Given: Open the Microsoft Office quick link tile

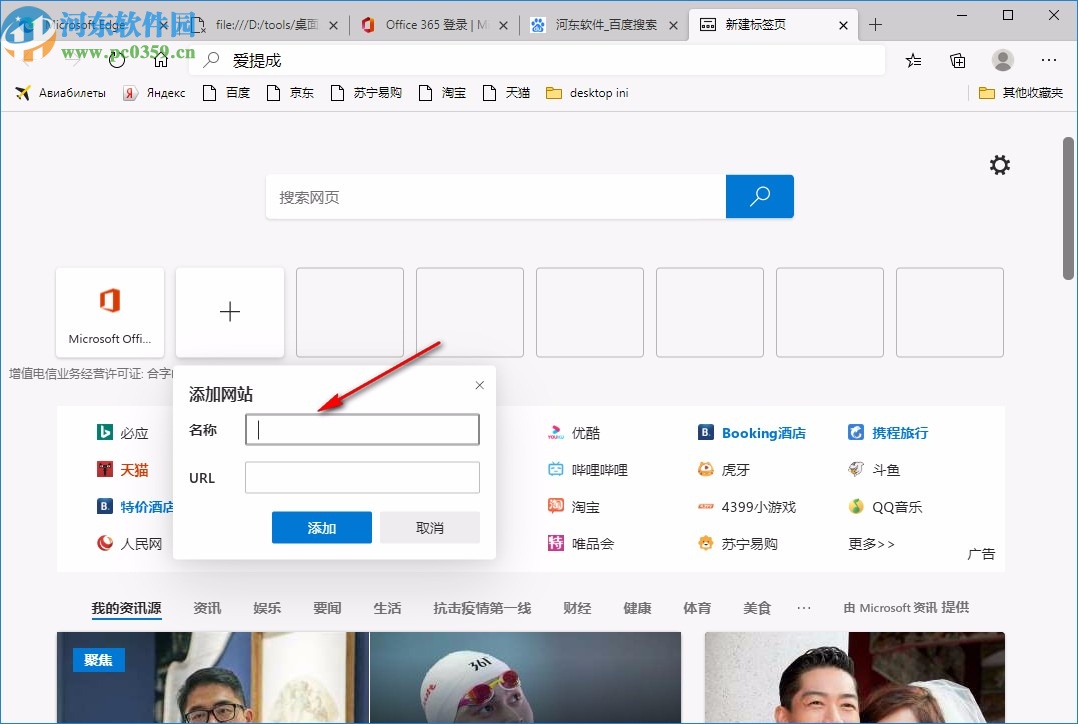Looking at the screenshot, I should pos(110,312).
